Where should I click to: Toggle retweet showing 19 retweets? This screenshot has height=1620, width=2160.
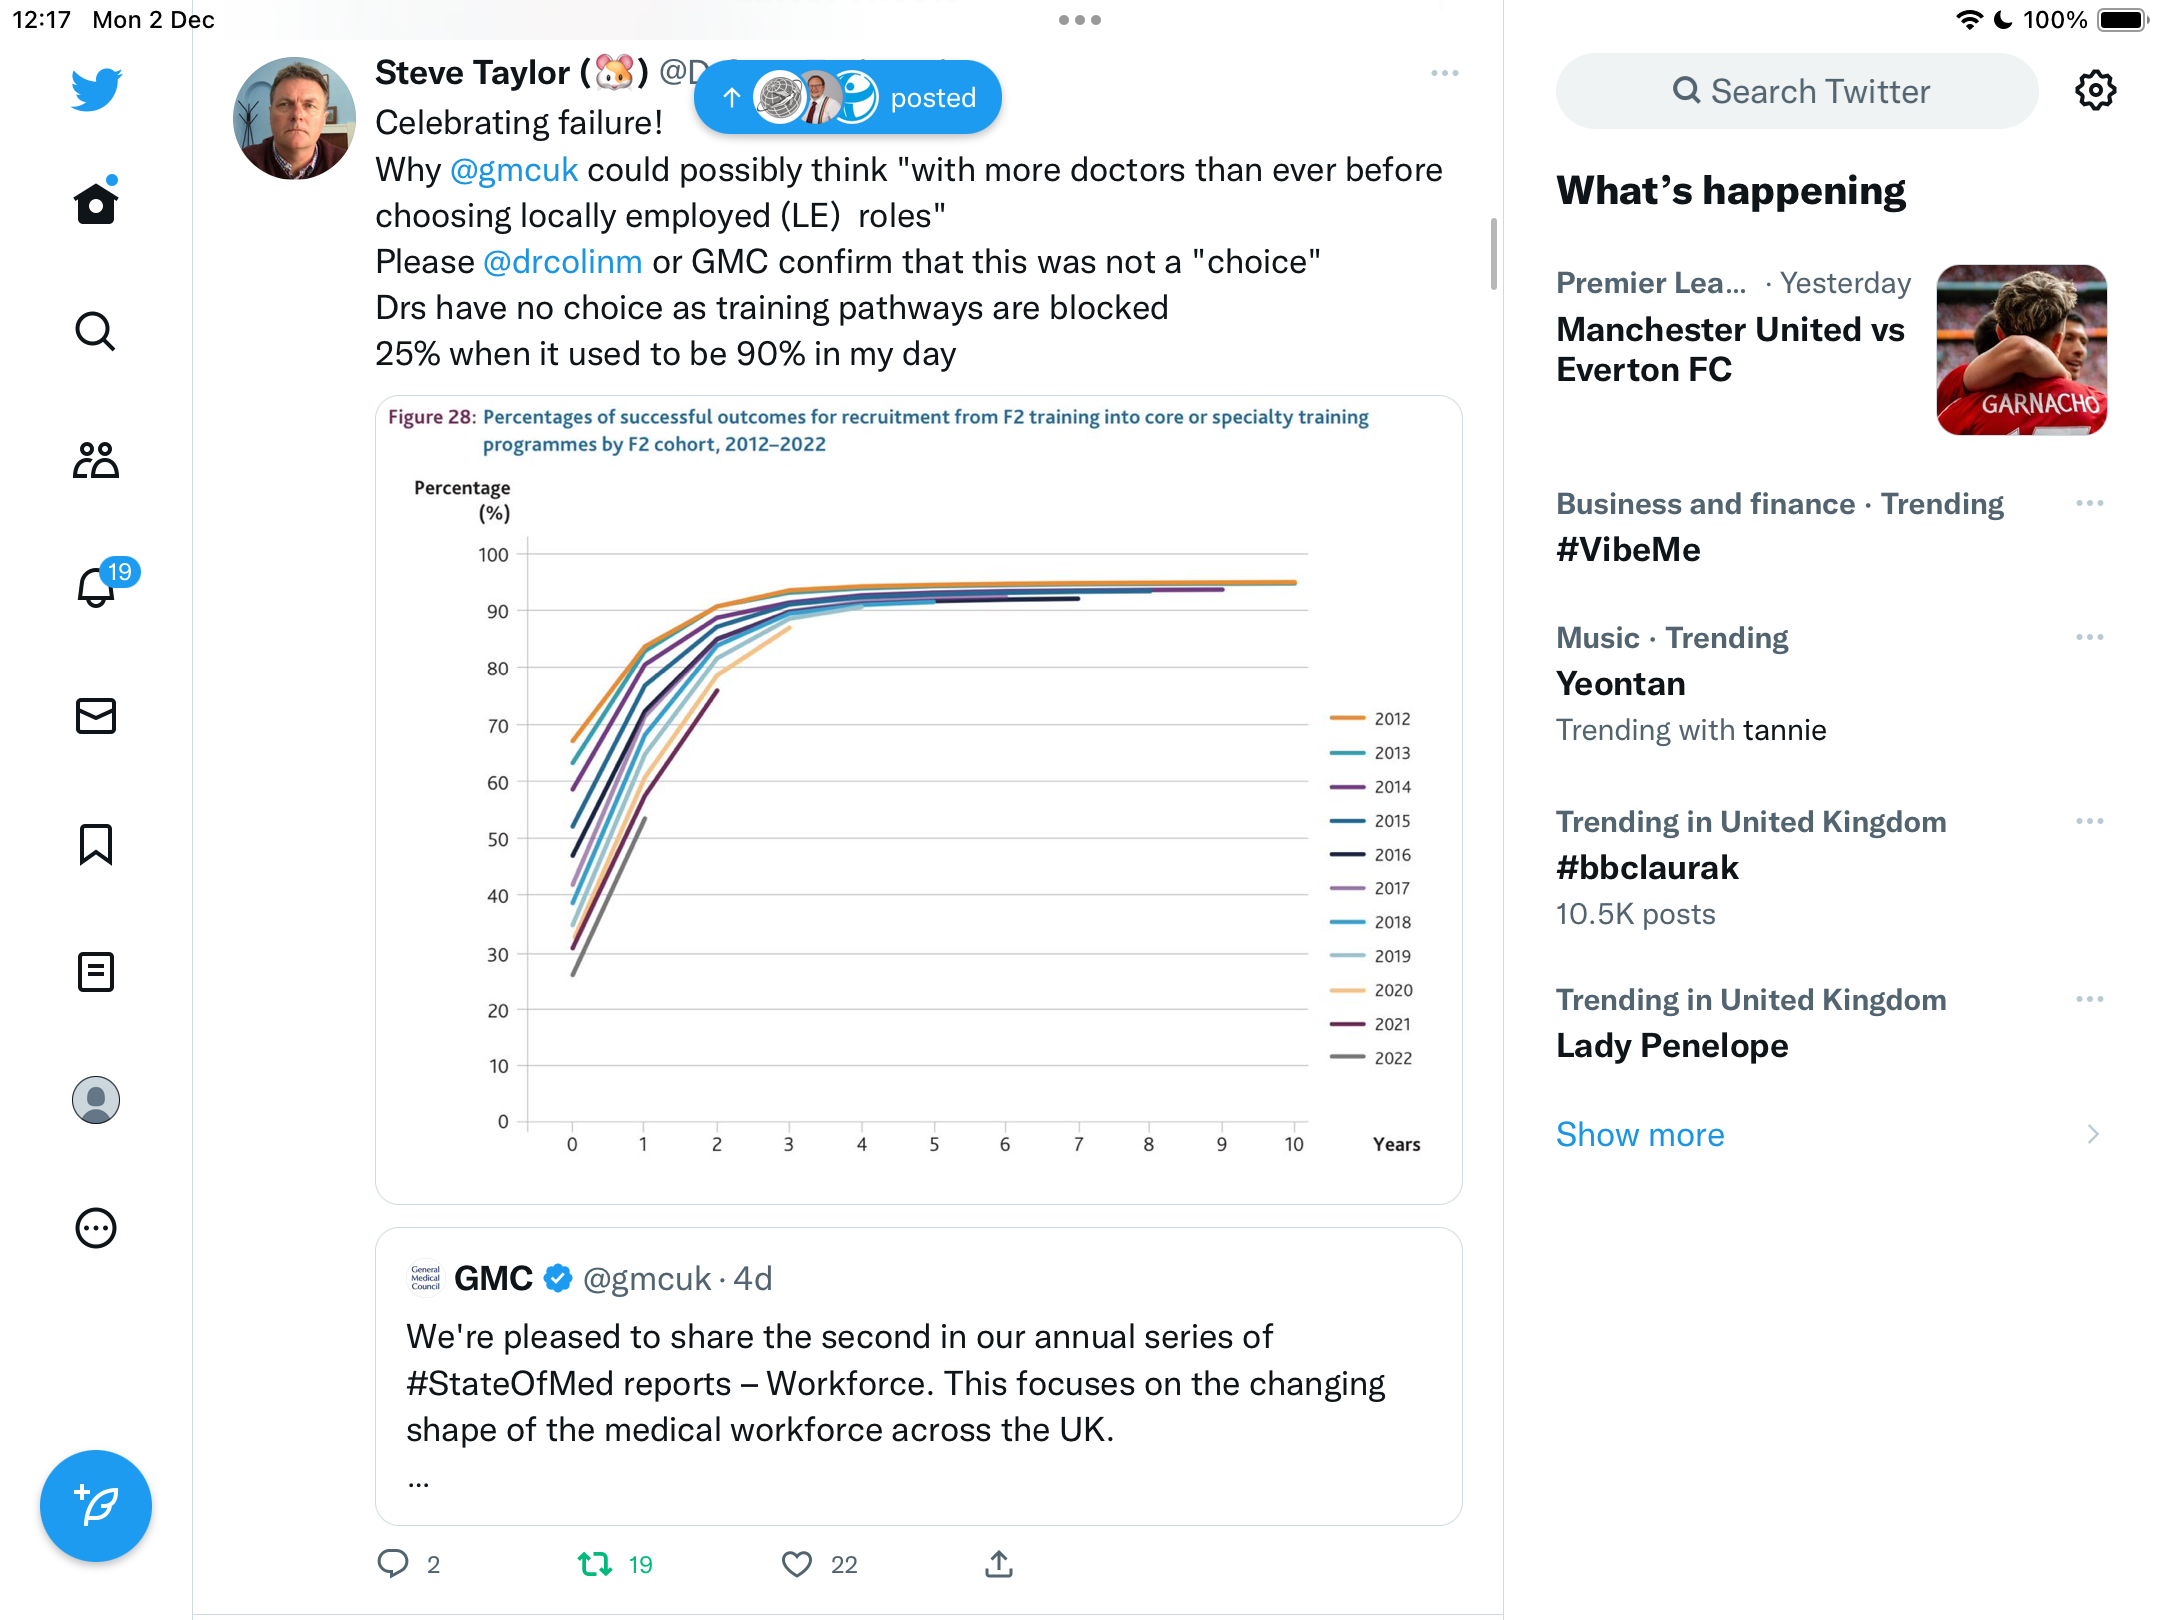coord(595,1564)
